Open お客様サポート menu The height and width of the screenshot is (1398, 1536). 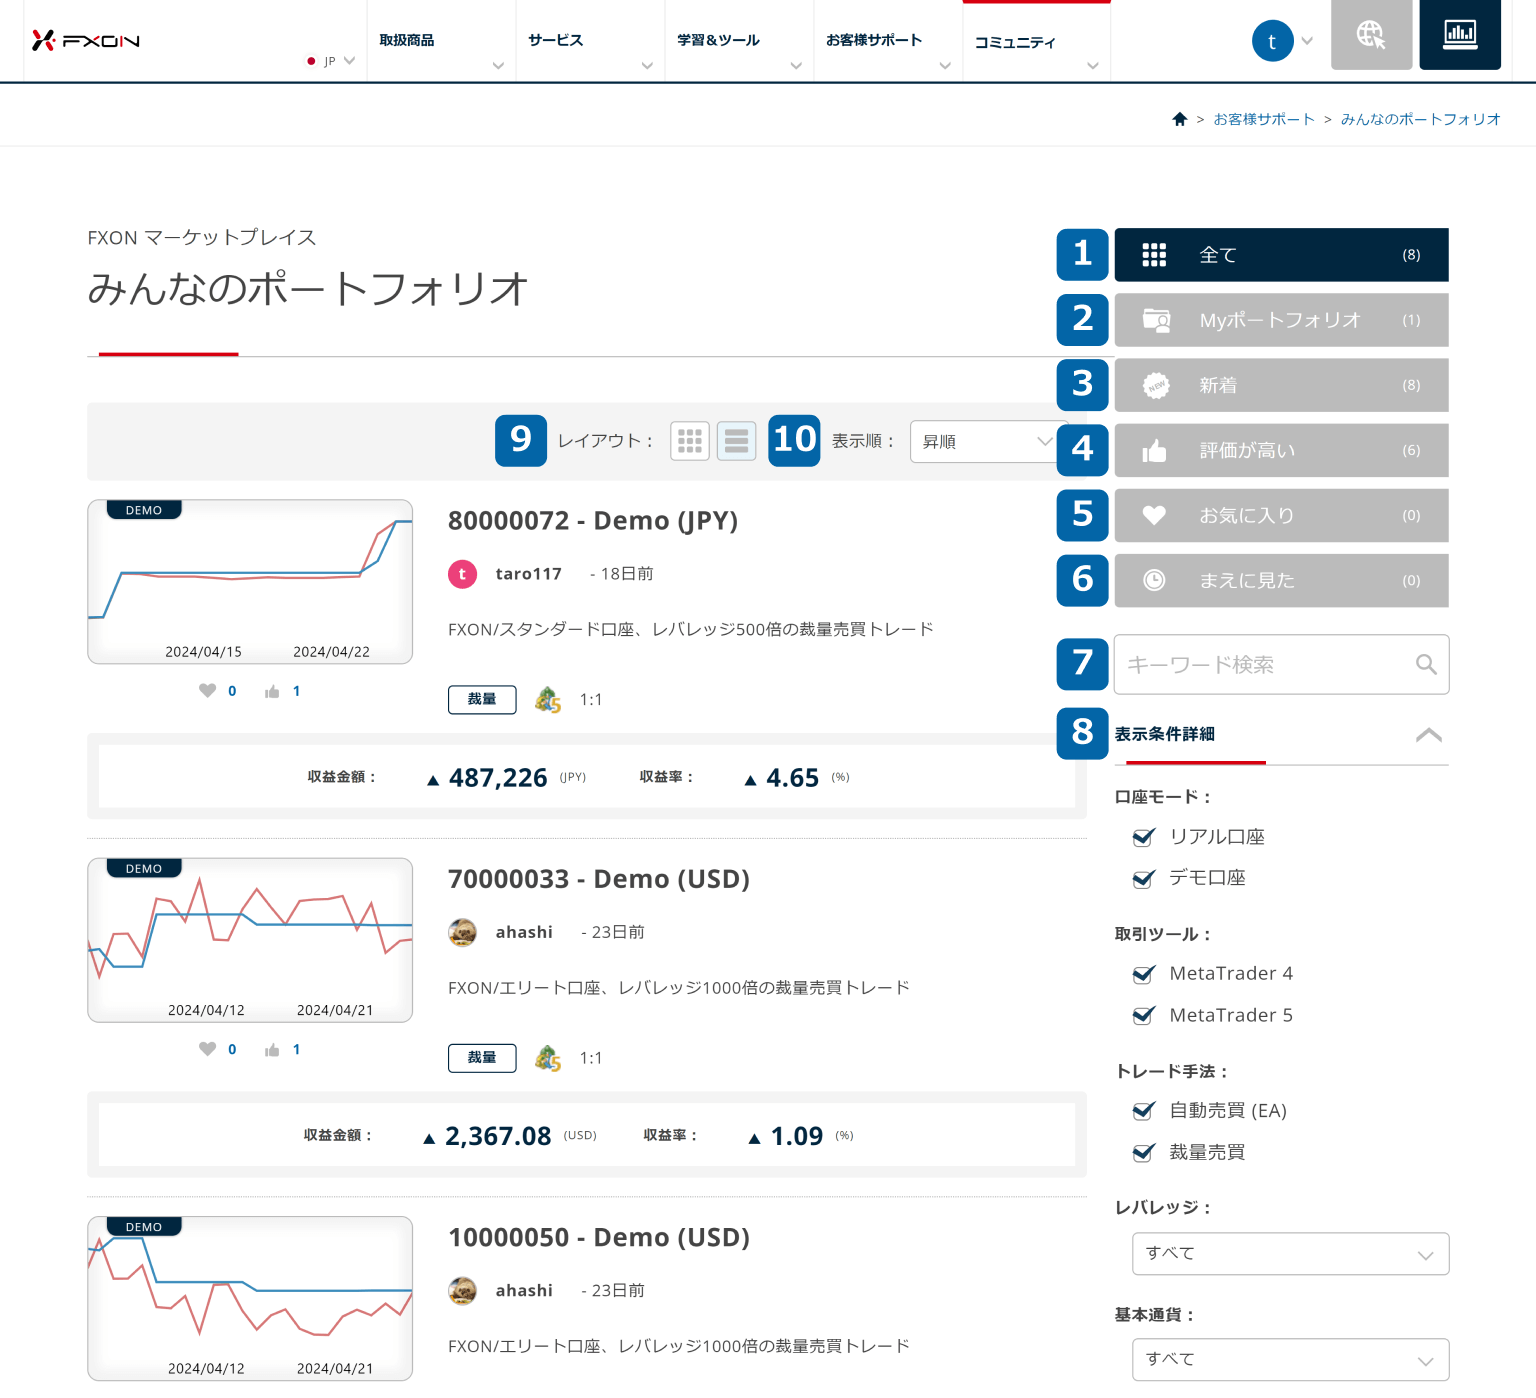click(888, 41)
